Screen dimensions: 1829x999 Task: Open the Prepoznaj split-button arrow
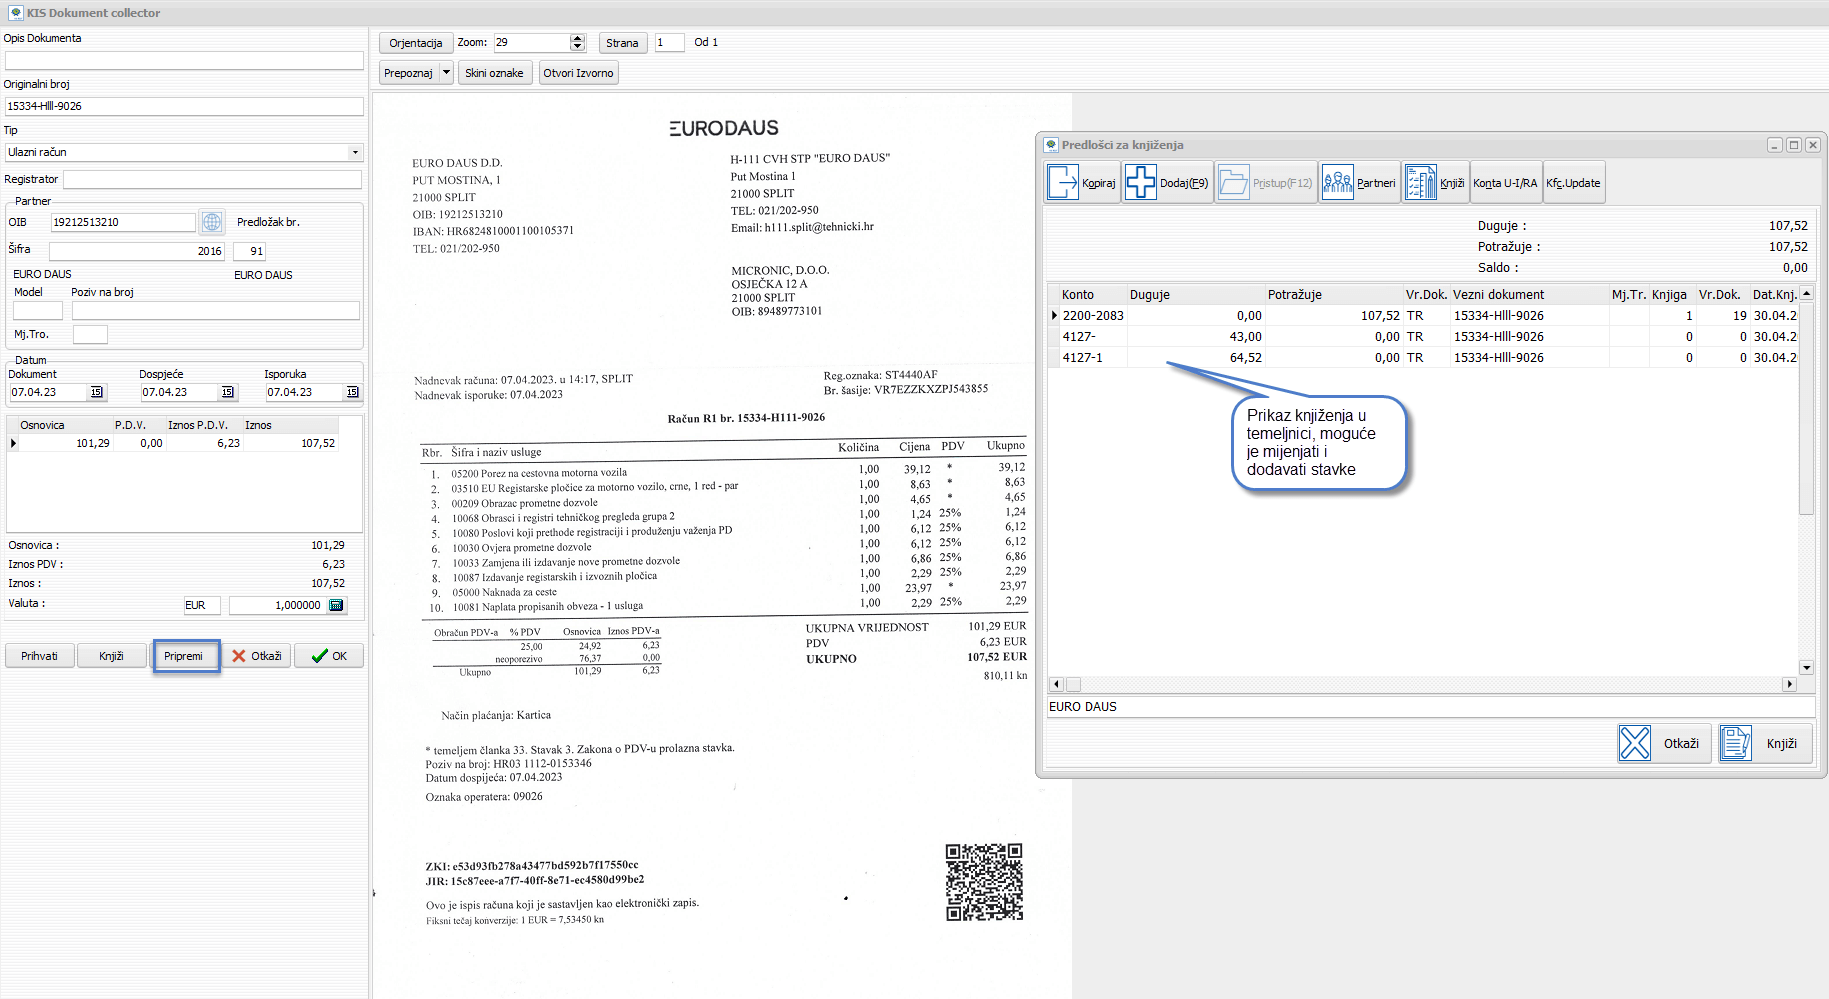point(446,73)
